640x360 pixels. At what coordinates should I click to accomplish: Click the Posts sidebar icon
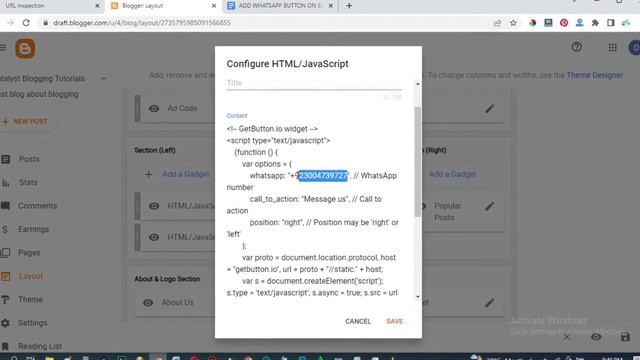pyautogui.click(x=5, y=159)
